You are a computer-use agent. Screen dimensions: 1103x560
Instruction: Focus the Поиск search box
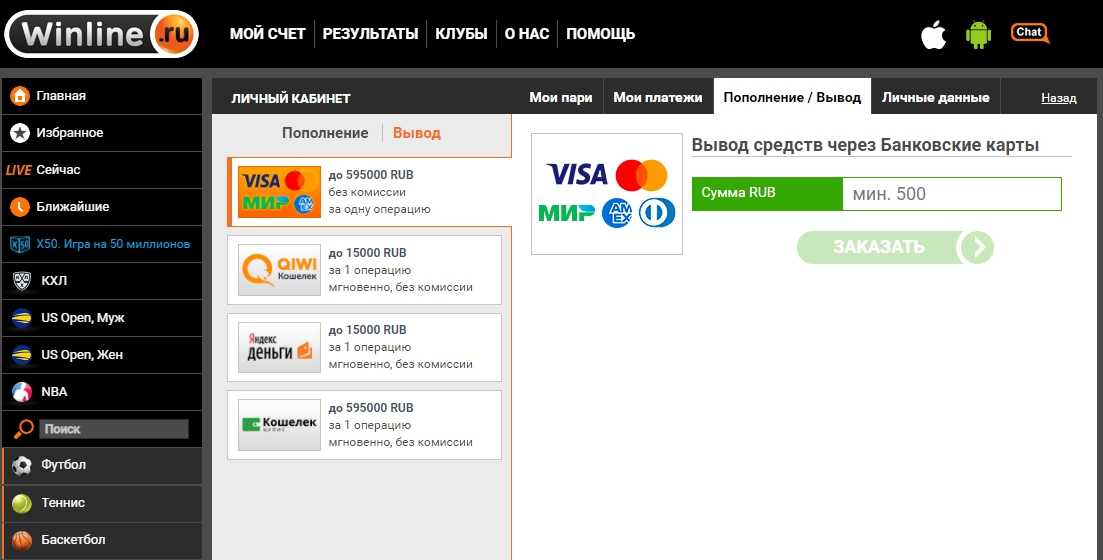point(113,429)
